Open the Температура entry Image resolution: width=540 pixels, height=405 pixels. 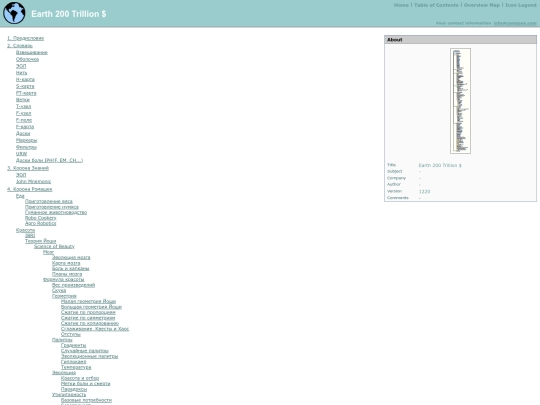coord(76,367)
